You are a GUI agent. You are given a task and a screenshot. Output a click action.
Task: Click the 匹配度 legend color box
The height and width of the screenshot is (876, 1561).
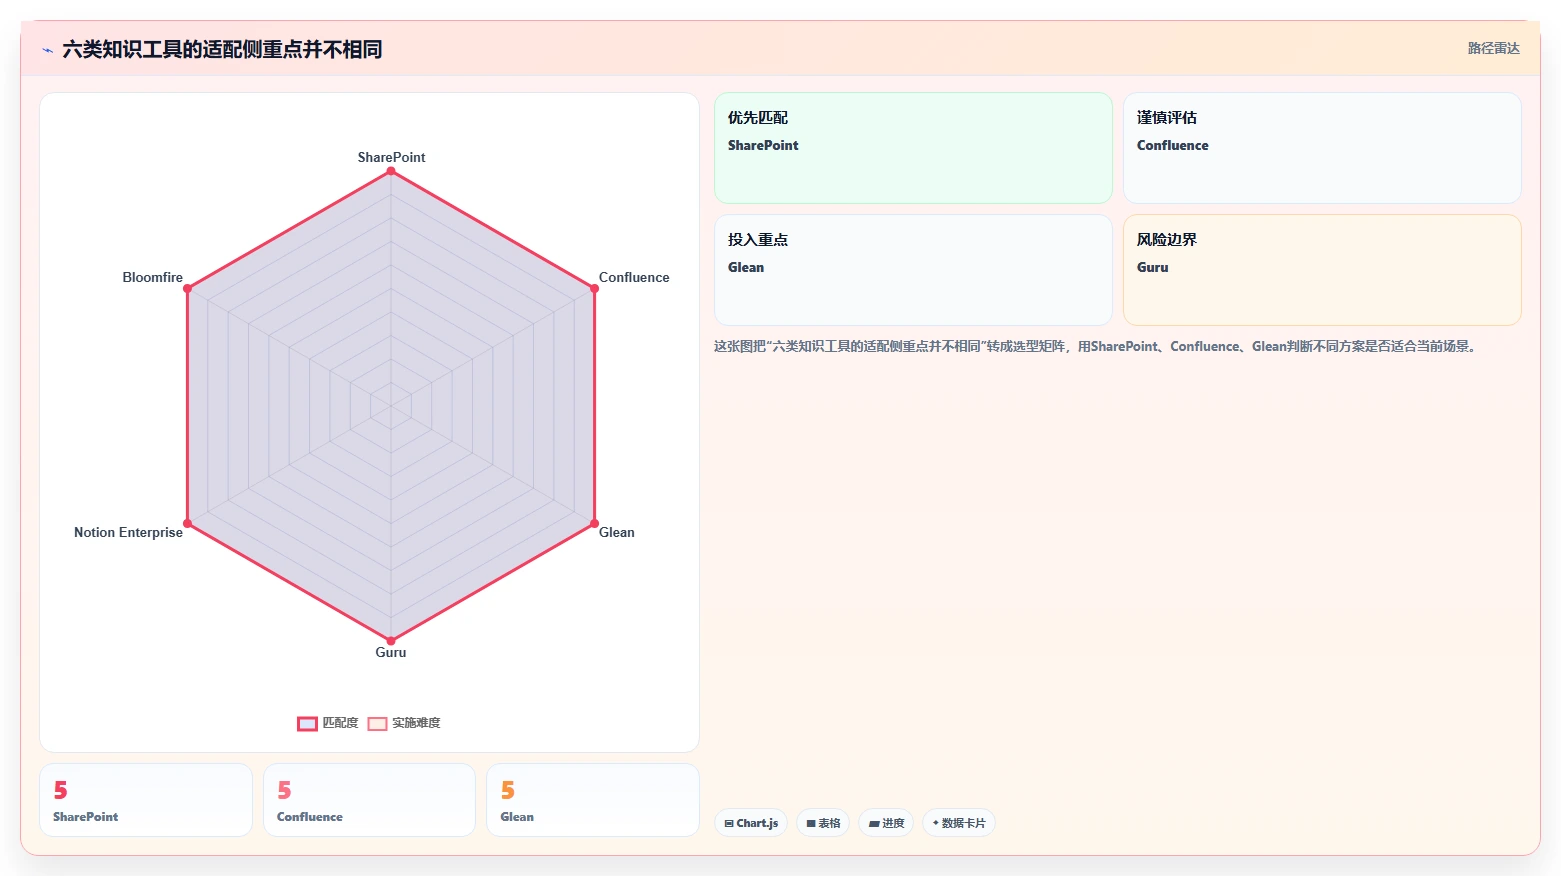(307, 723)
